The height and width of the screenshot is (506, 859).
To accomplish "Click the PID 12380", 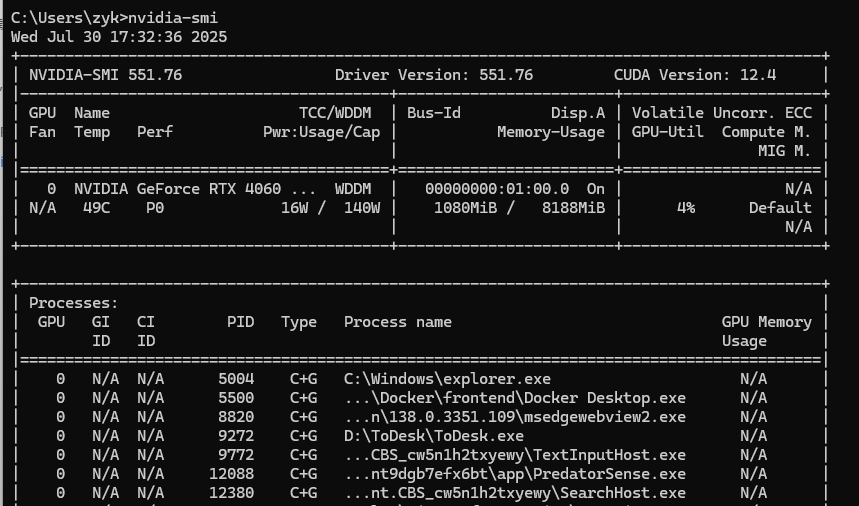I will pos(232,493).
